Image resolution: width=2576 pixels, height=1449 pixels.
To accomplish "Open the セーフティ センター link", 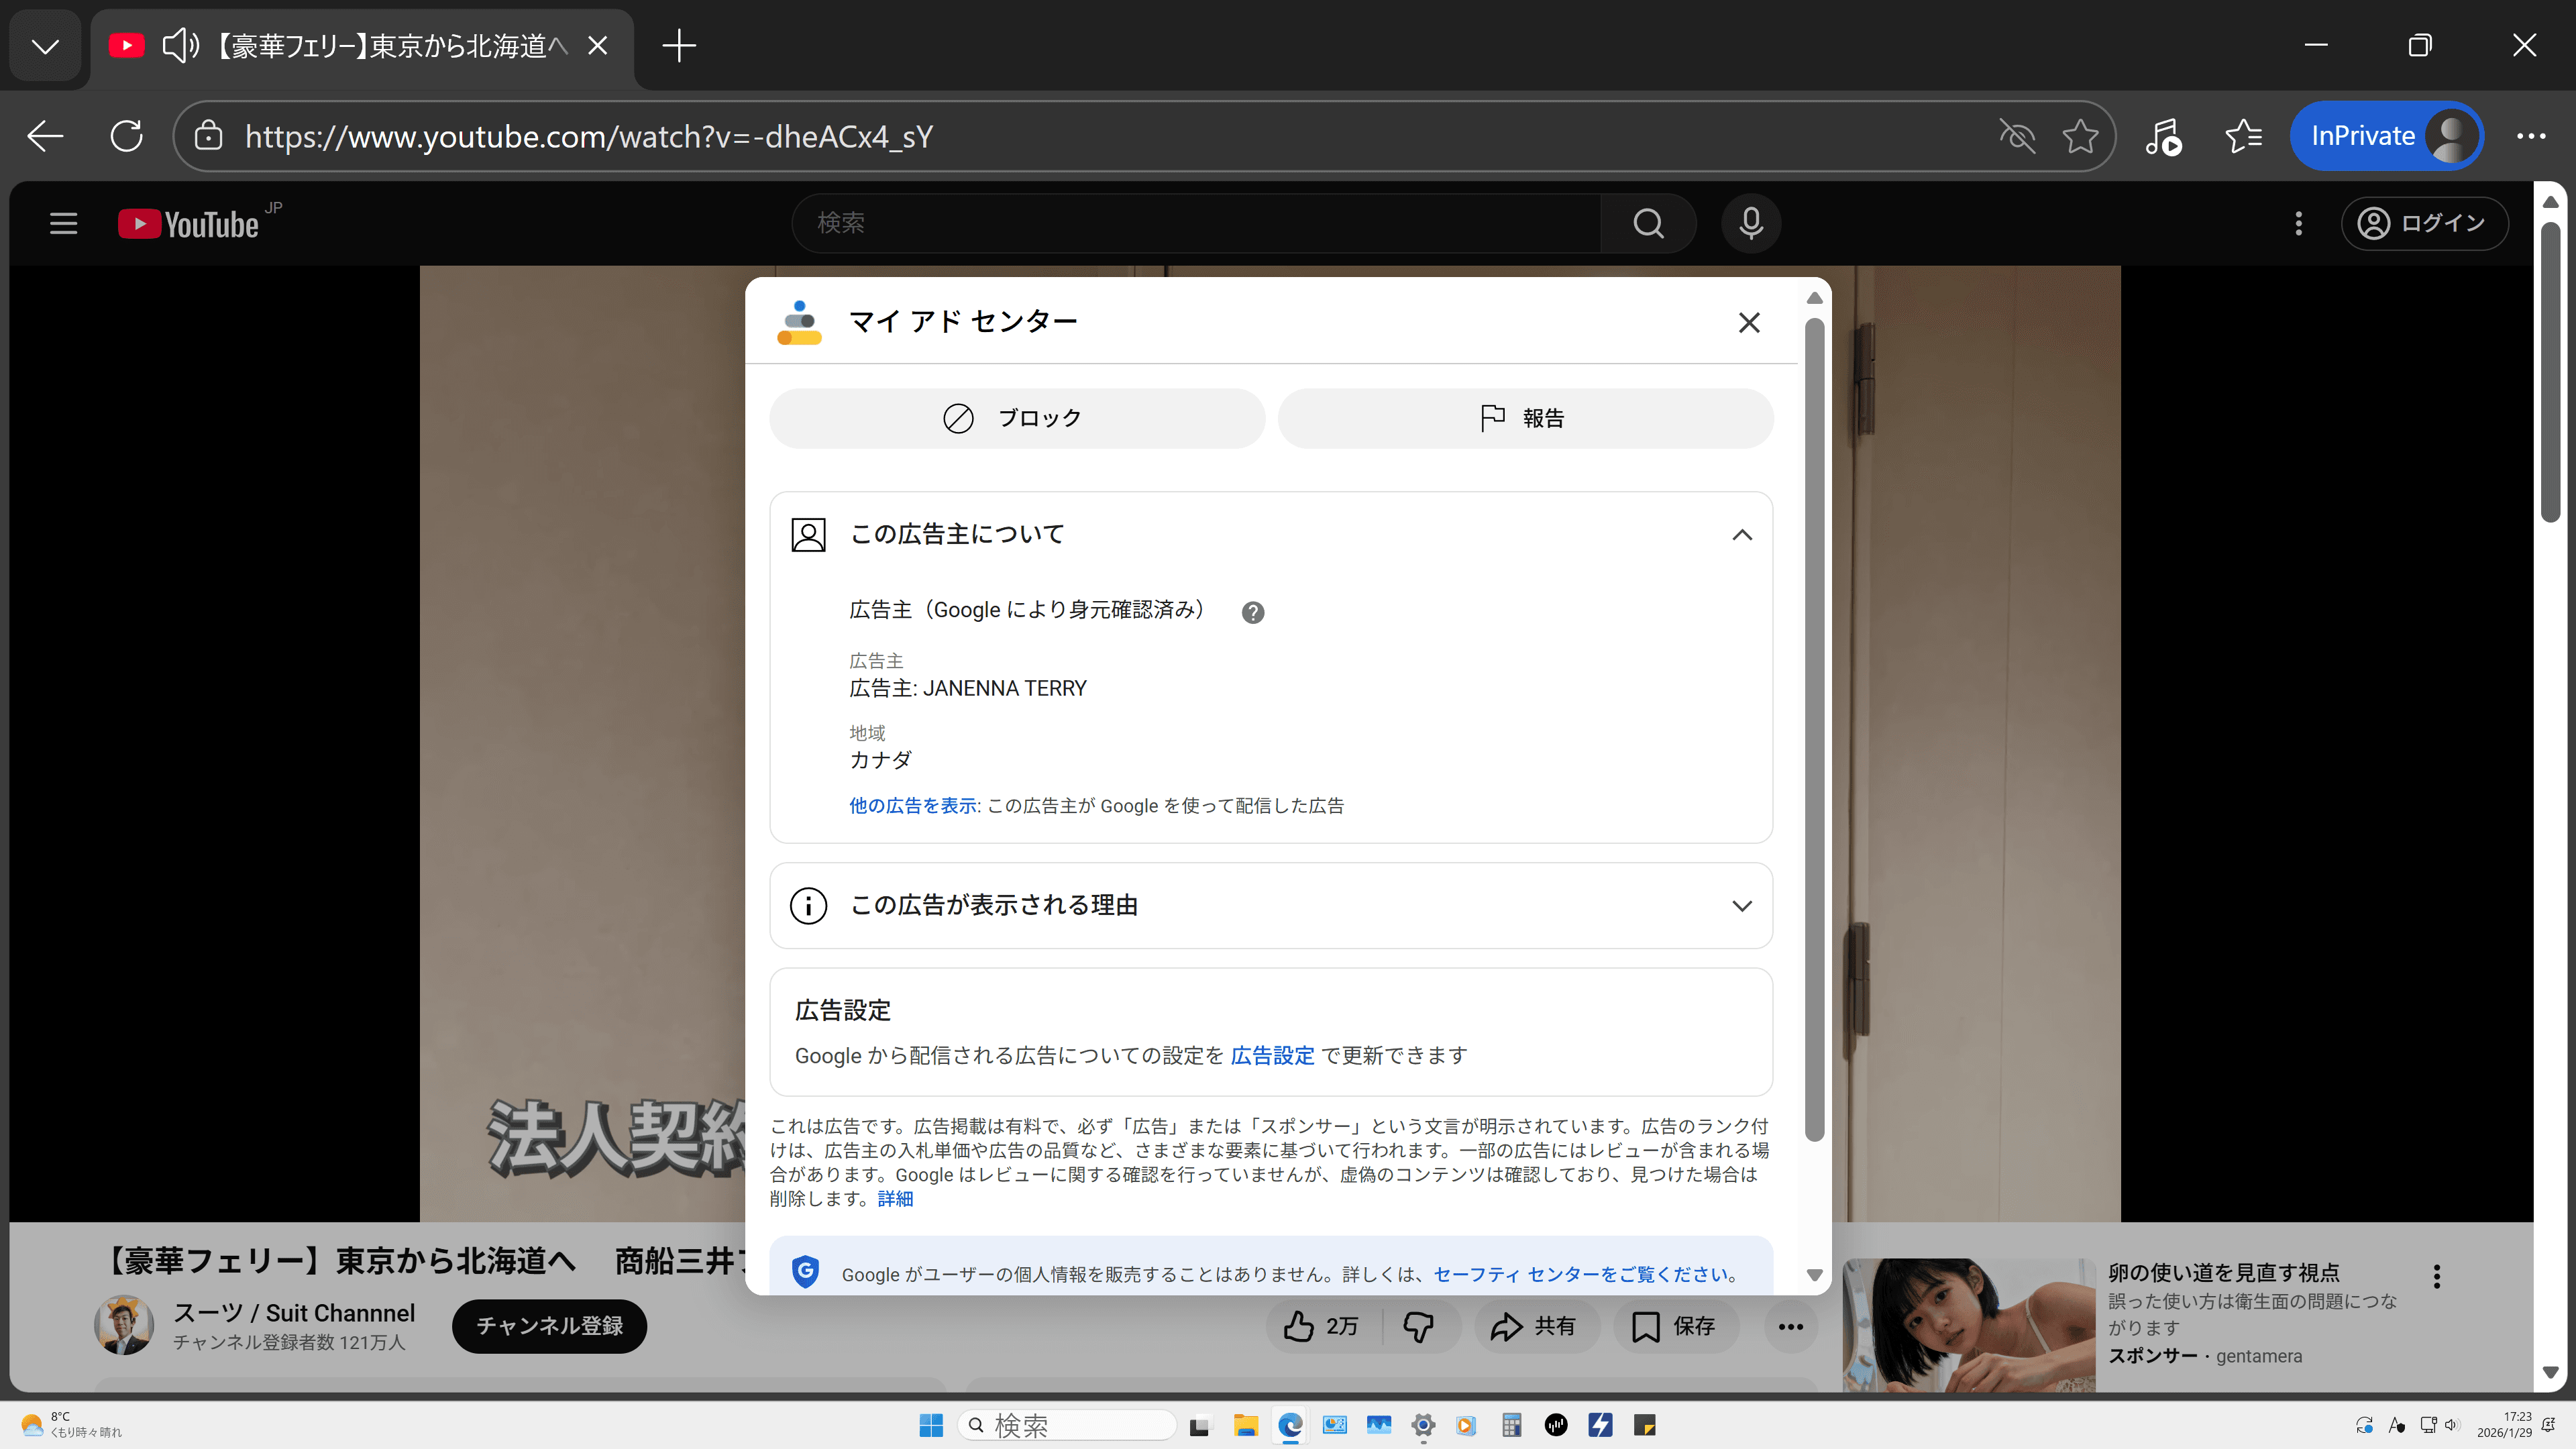I will [1586, 1274].
